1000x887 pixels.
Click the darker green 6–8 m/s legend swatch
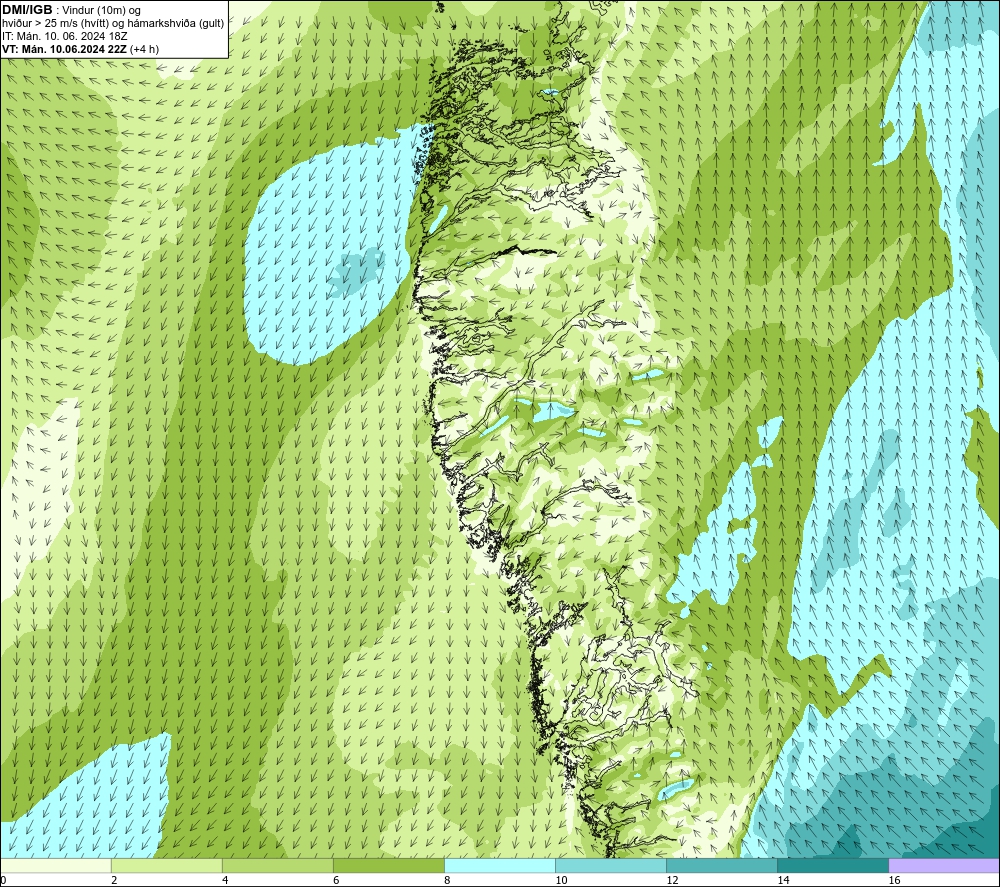[x=389, y=865]
